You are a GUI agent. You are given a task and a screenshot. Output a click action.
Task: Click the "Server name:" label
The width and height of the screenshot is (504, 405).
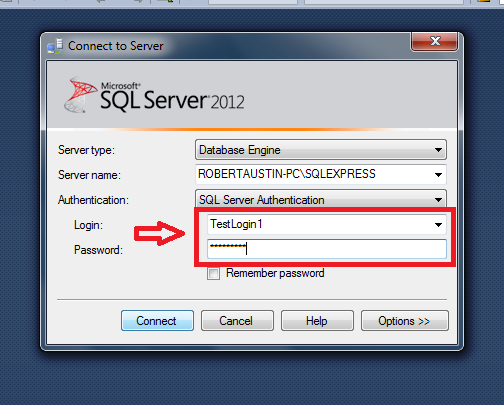click(89, 175)
